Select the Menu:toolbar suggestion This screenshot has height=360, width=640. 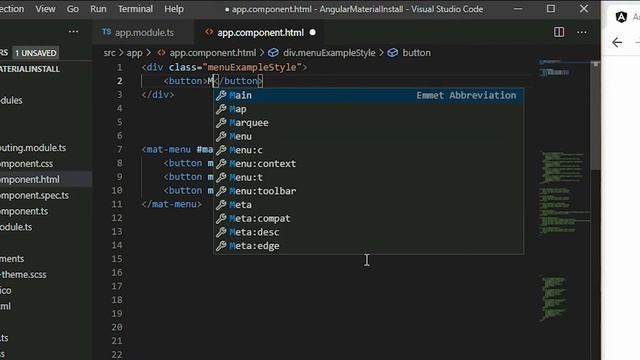coord(368,191)
